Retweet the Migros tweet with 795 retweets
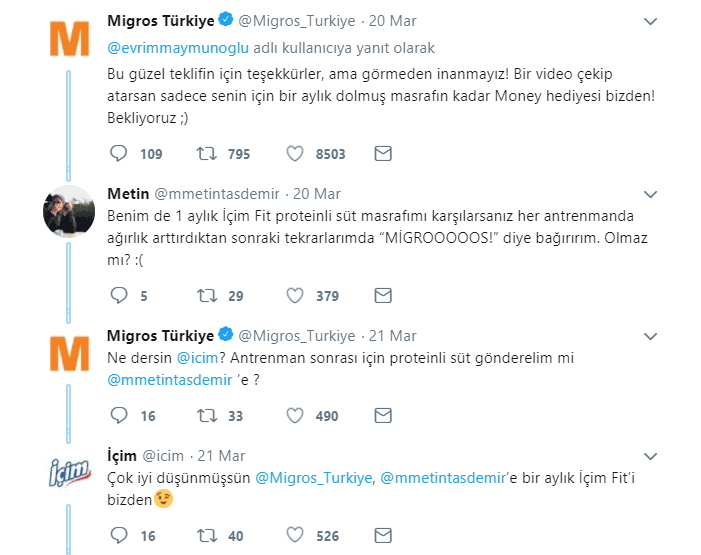This screenshot has width=701, height=555. (x=208, y=154)
